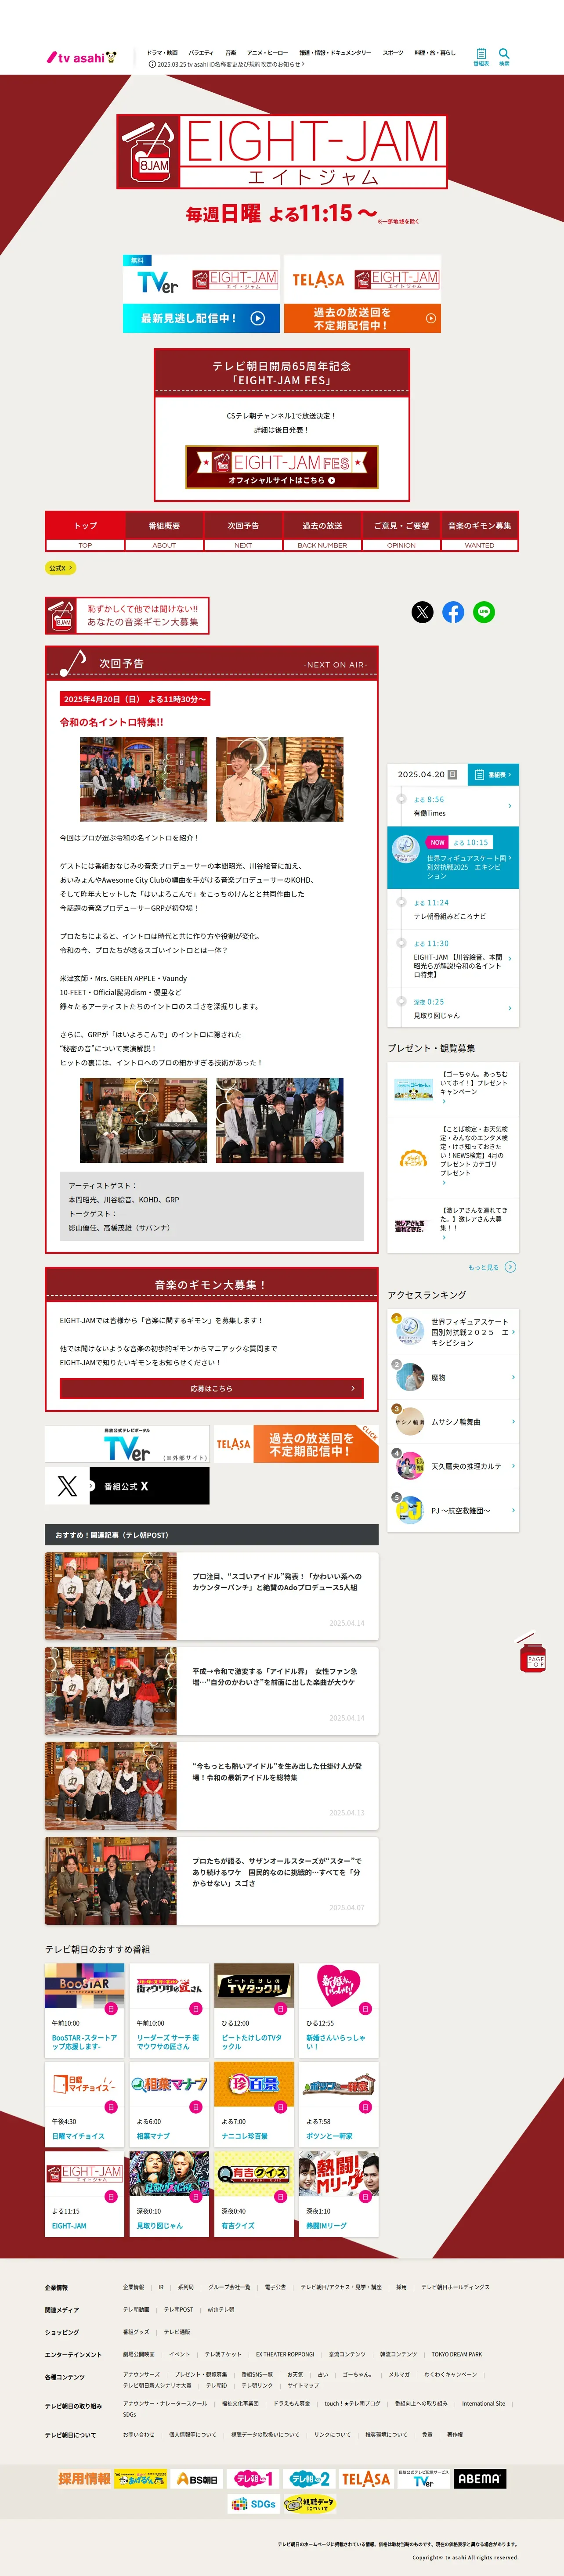The width and height of the screenshot is (564, 2576).
Task: Click the circled arrow next to もっと見る
Action: [x=511, y=1267]
